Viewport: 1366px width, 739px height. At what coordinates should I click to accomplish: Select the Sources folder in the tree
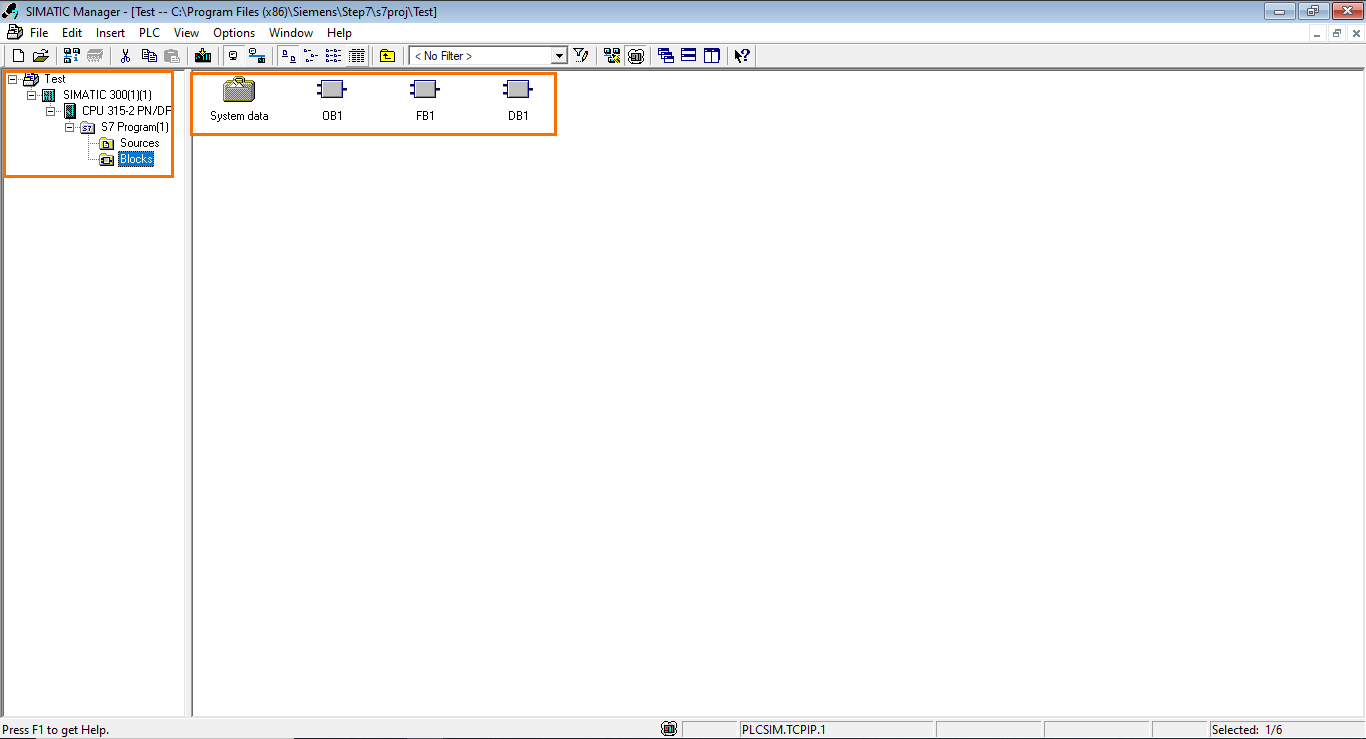click(140, 142)
